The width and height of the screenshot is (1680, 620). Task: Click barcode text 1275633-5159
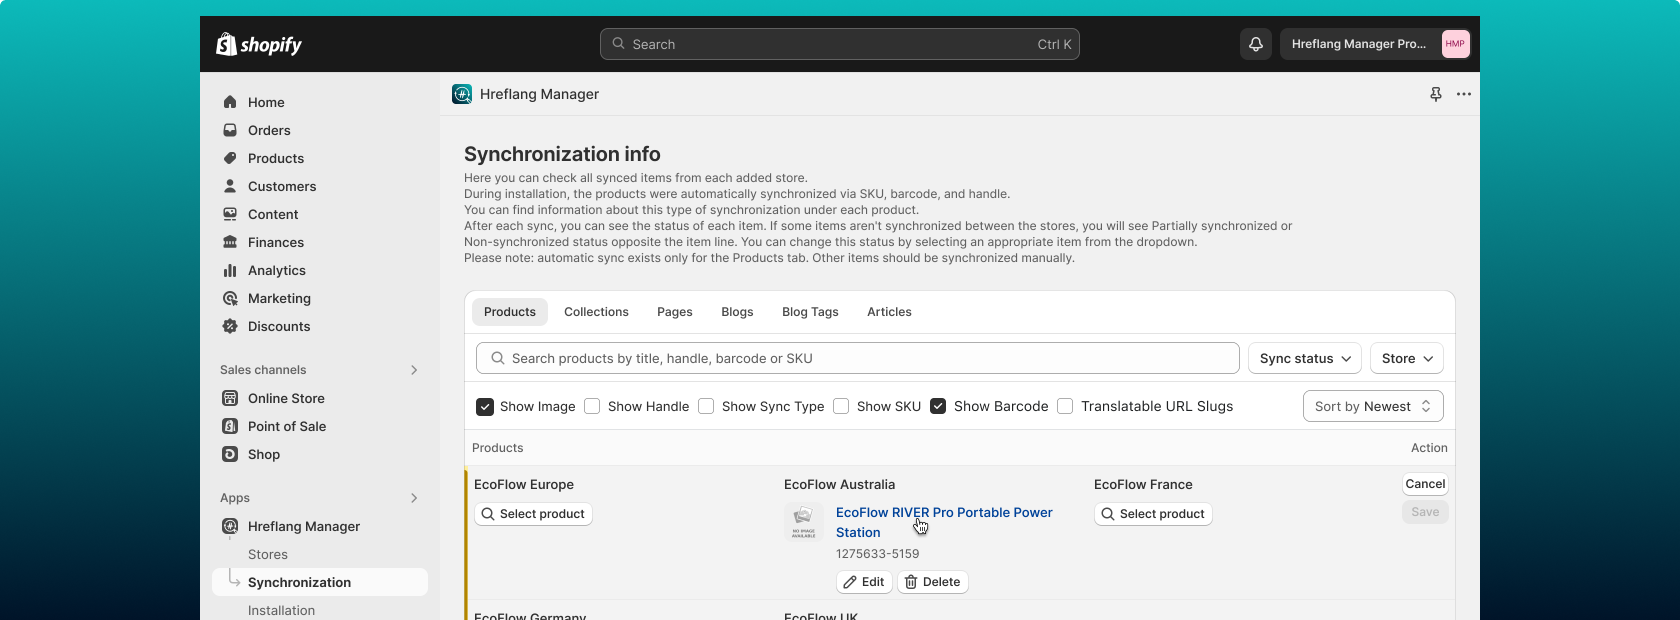click(877, 554)
